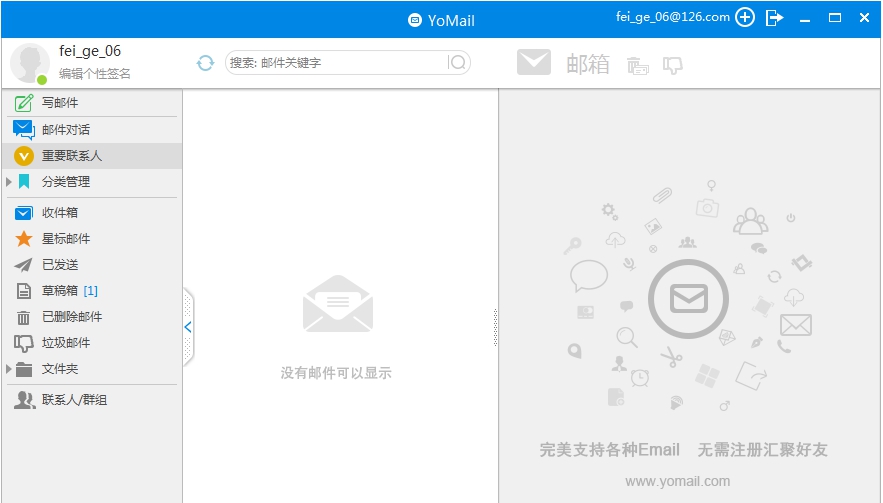The width and height of the screenshot is (883, 503).
Task: Click the move-to-folder icon next to 邮箱
Action: 637,66
